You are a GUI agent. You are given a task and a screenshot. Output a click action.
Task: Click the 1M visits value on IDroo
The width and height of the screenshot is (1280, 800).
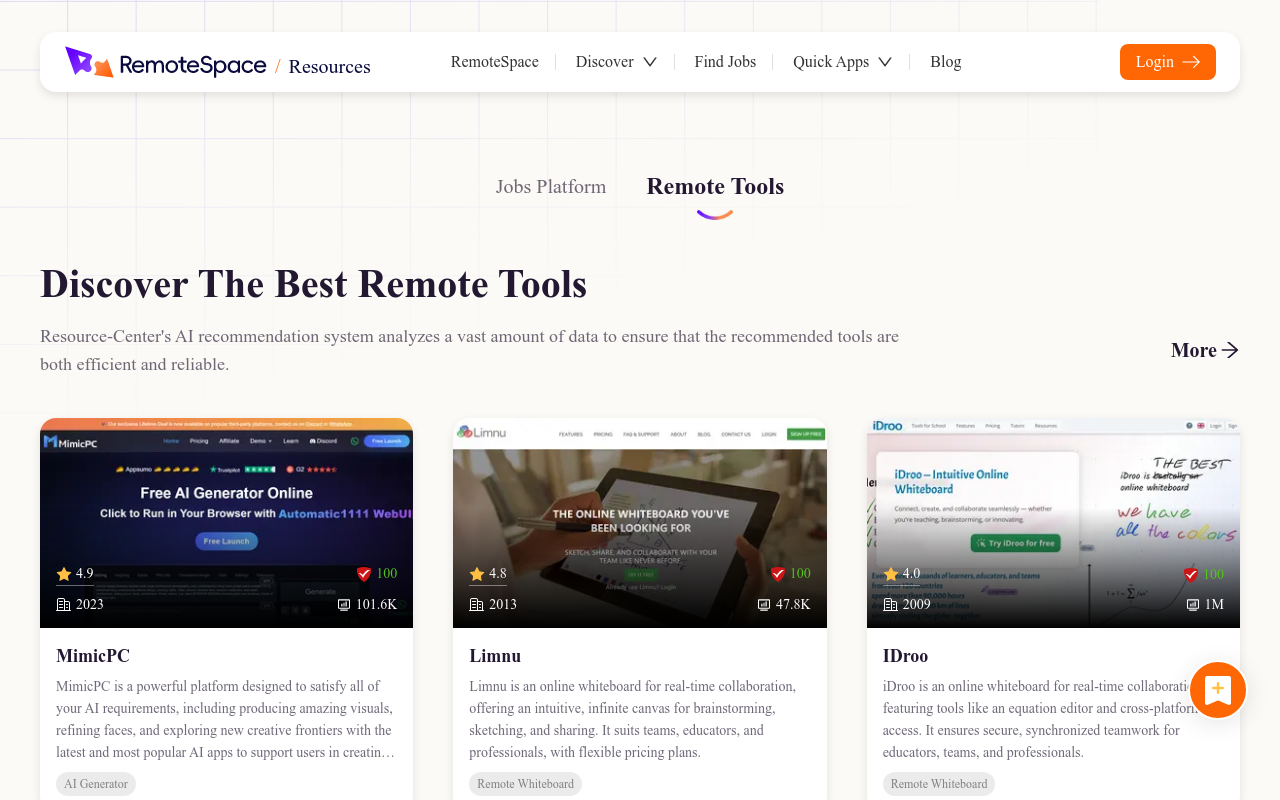(1214, 605)
